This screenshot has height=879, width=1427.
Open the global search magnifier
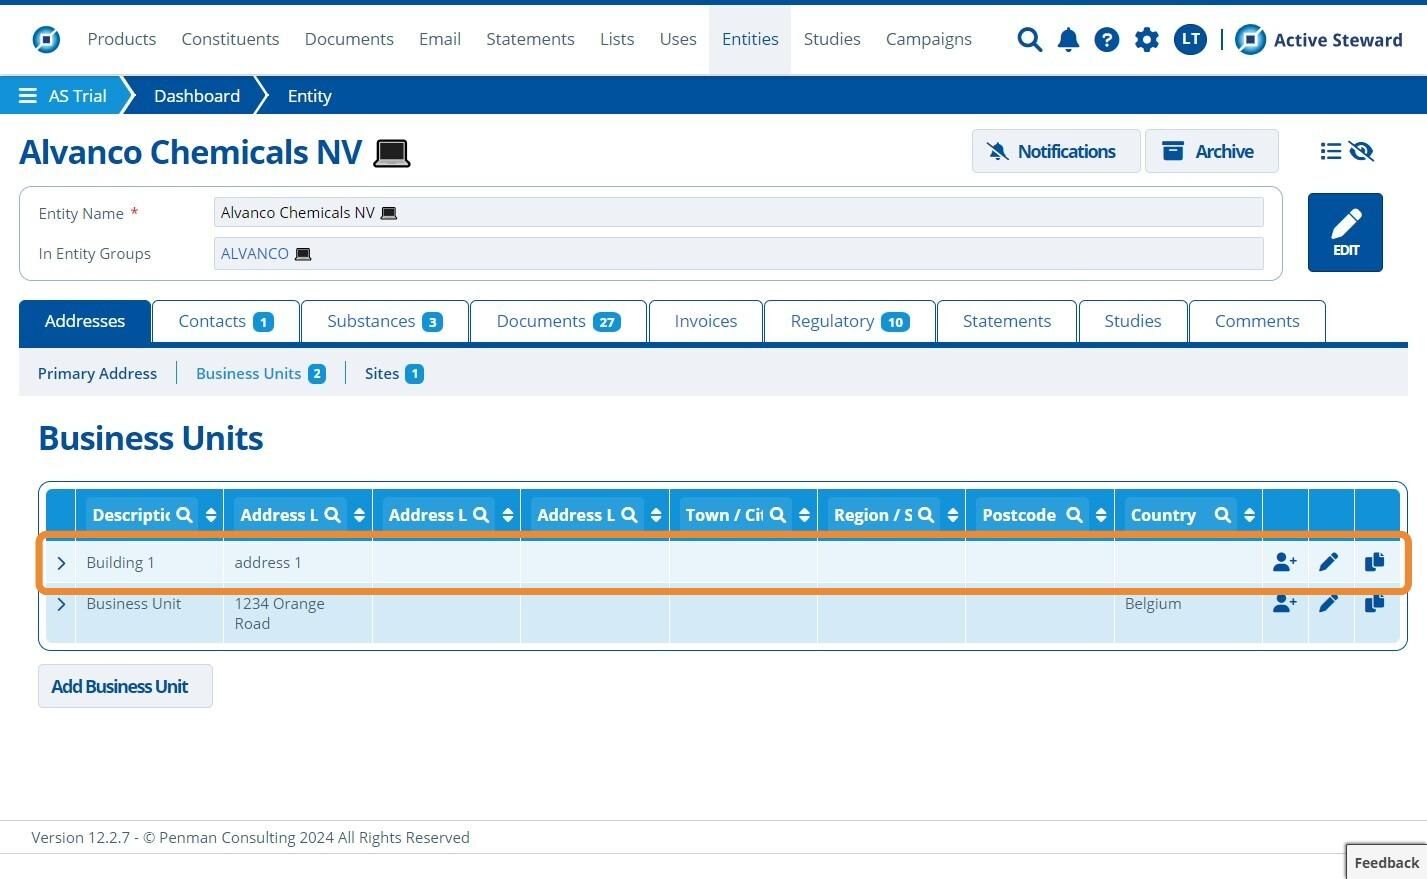coord(1029,39)
